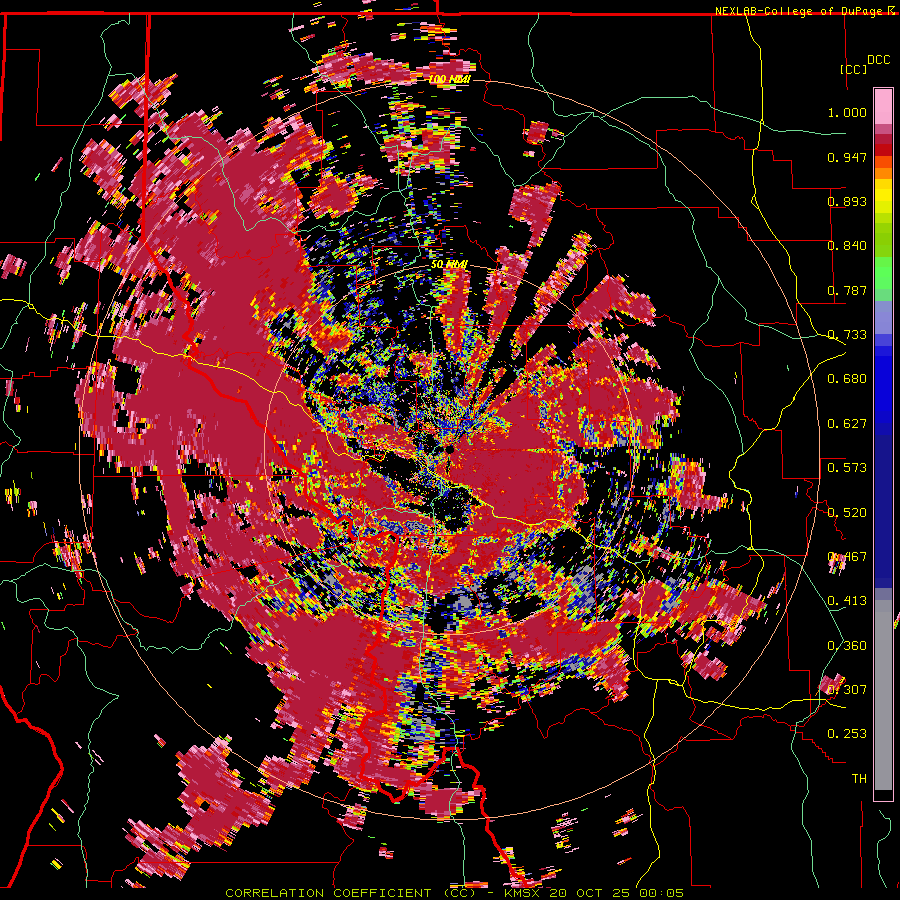Click the TH label at the bottom of the scale
The height and width of the screenshot is (900, 900).
[859, 779]
